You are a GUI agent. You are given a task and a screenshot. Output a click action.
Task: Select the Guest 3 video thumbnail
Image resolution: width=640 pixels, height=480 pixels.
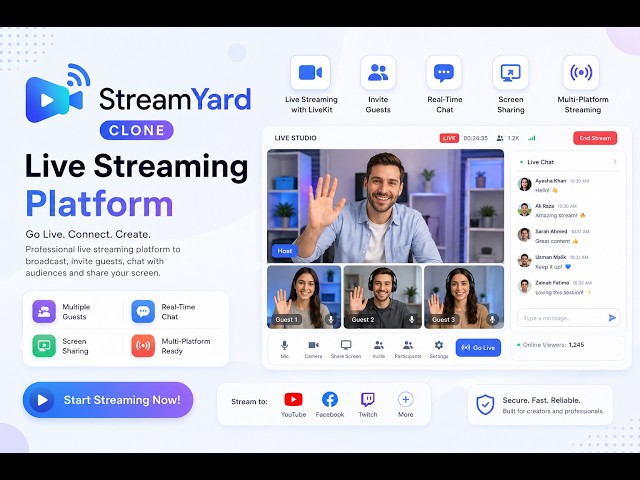(x=464, y=297)
